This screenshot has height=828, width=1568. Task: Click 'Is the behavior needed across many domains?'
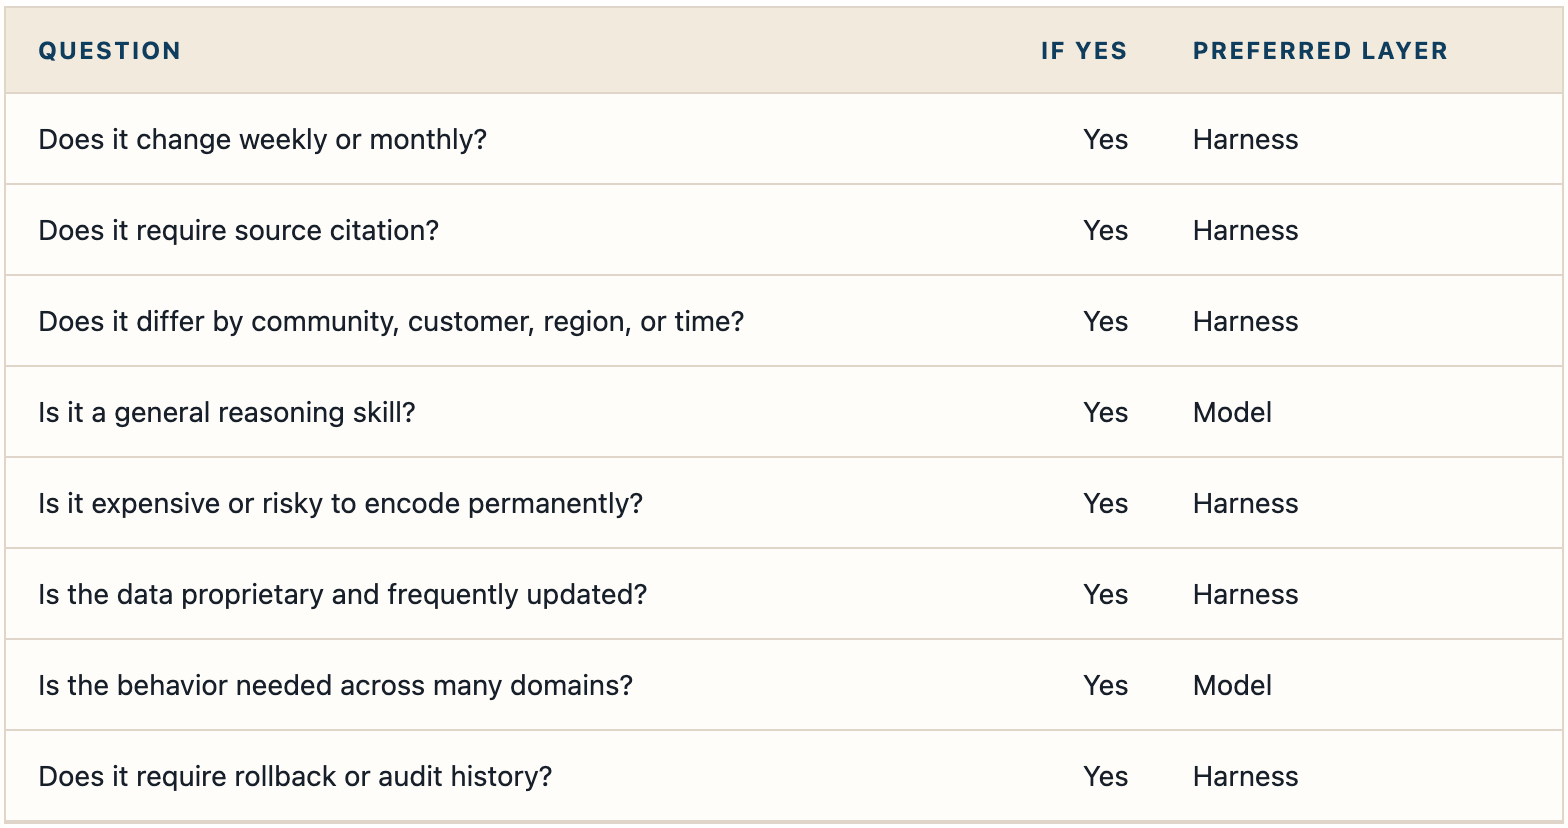[x=335, y=685]
